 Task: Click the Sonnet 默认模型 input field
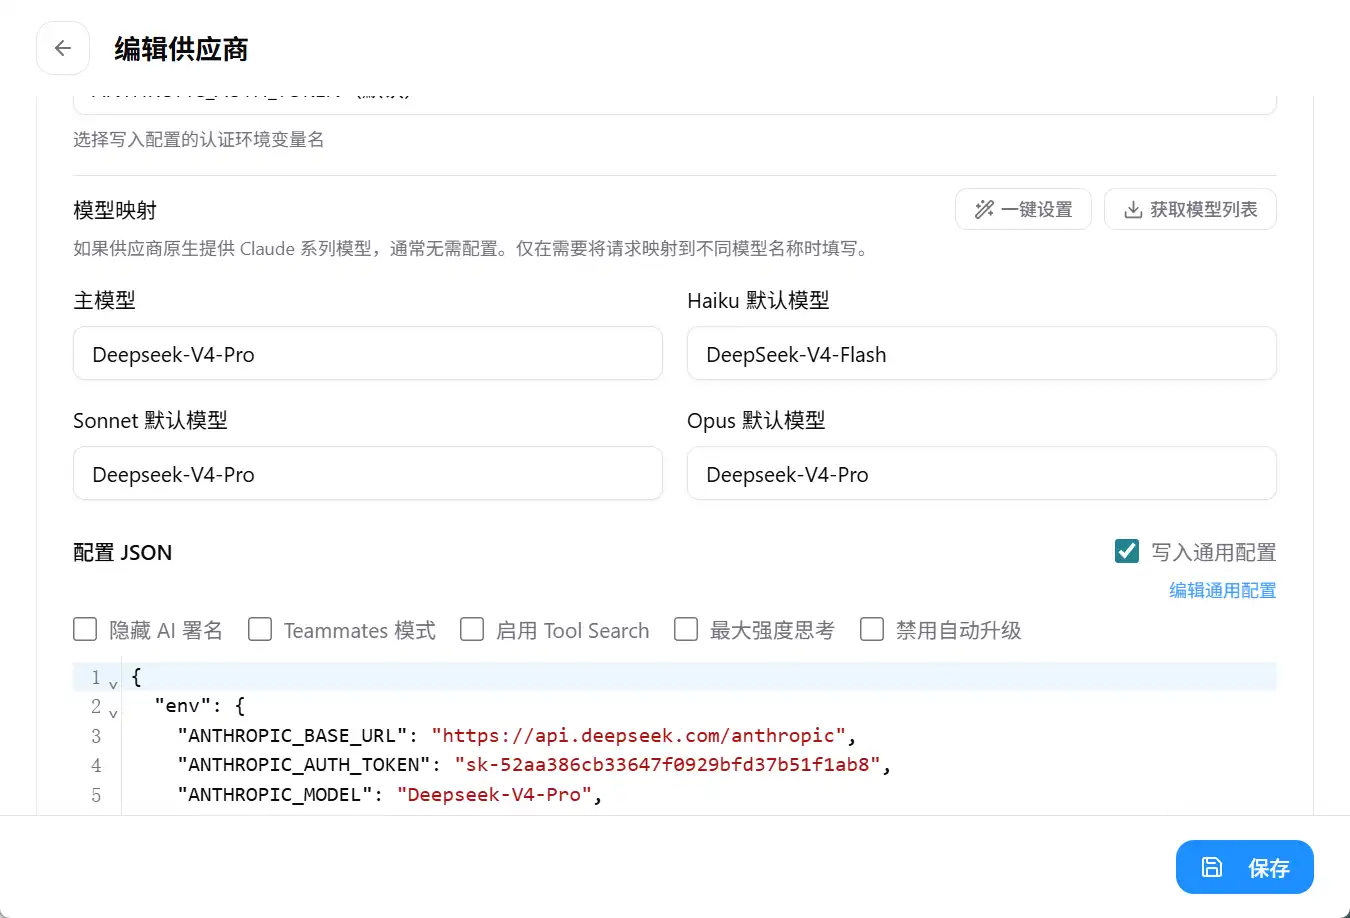point(368,474)
